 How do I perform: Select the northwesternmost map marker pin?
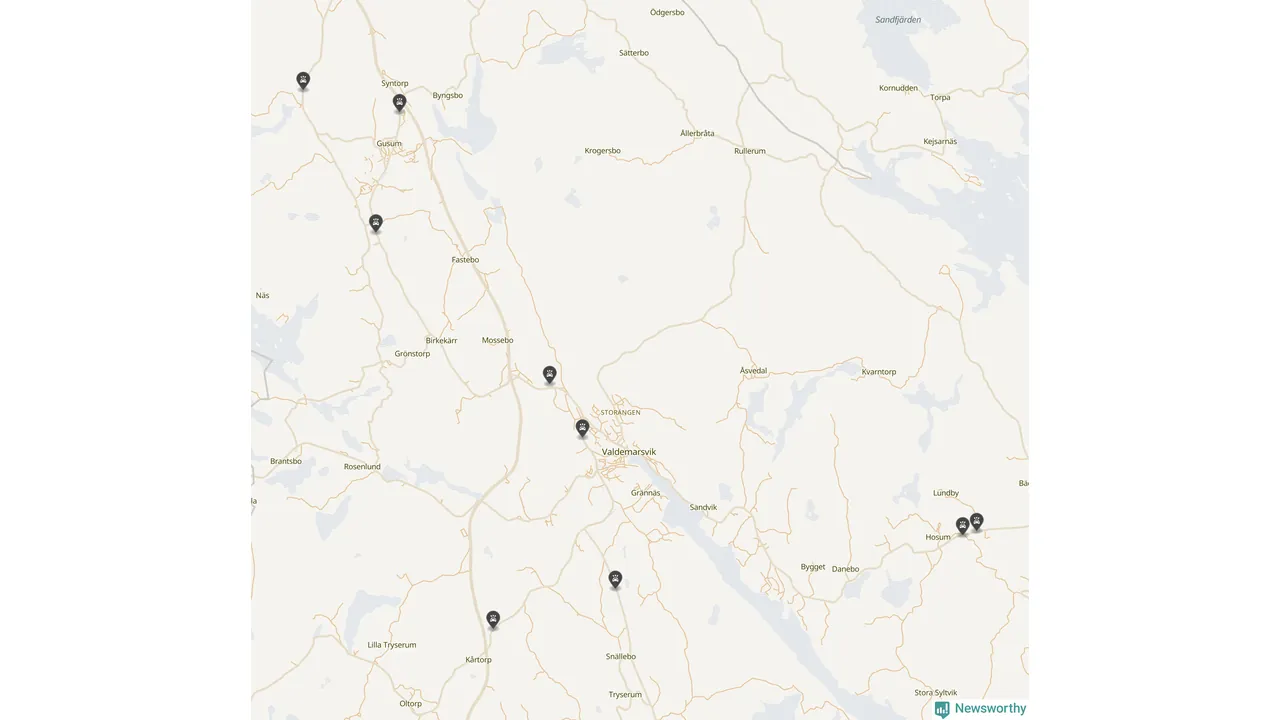click(303, 80)
